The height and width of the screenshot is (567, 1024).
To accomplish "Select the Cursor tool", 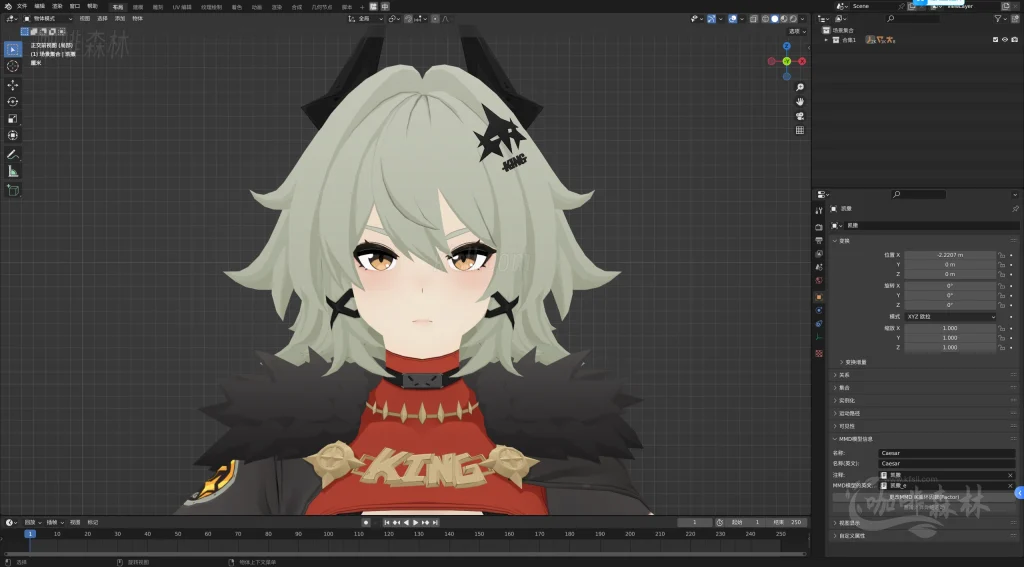I will [x=12, y=66].
